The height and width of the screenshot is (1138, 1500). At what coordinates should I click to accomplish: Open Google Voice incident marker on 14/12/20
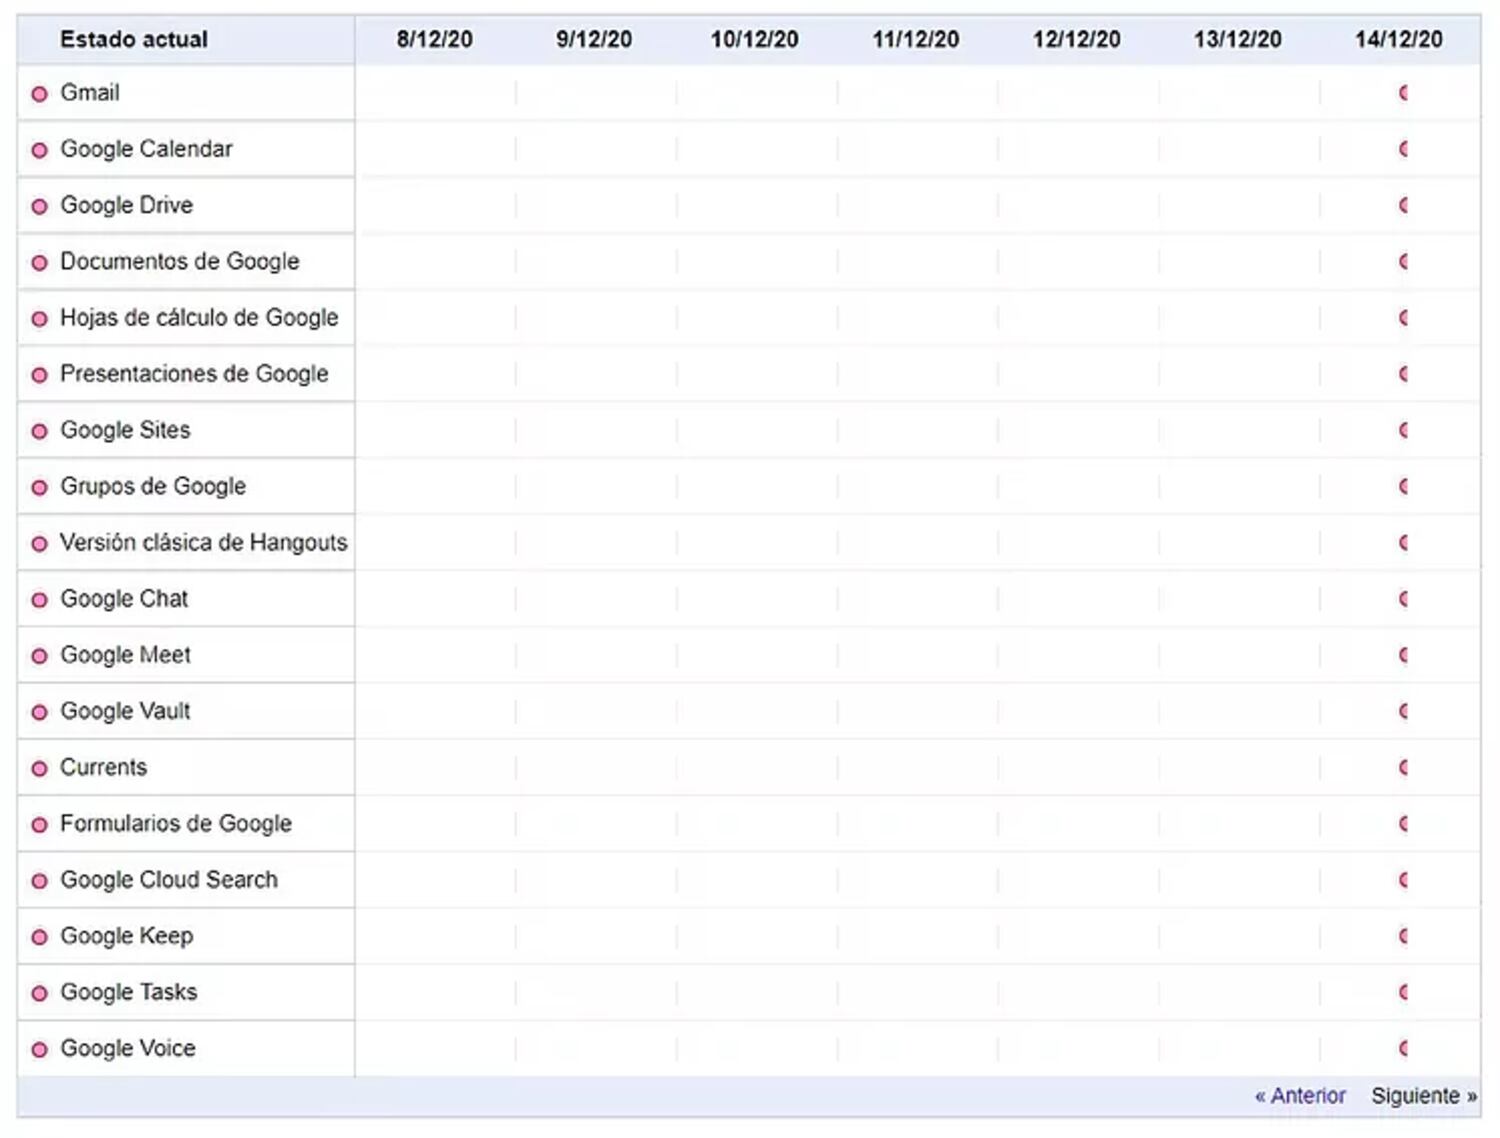(x=1404, y=1048)
